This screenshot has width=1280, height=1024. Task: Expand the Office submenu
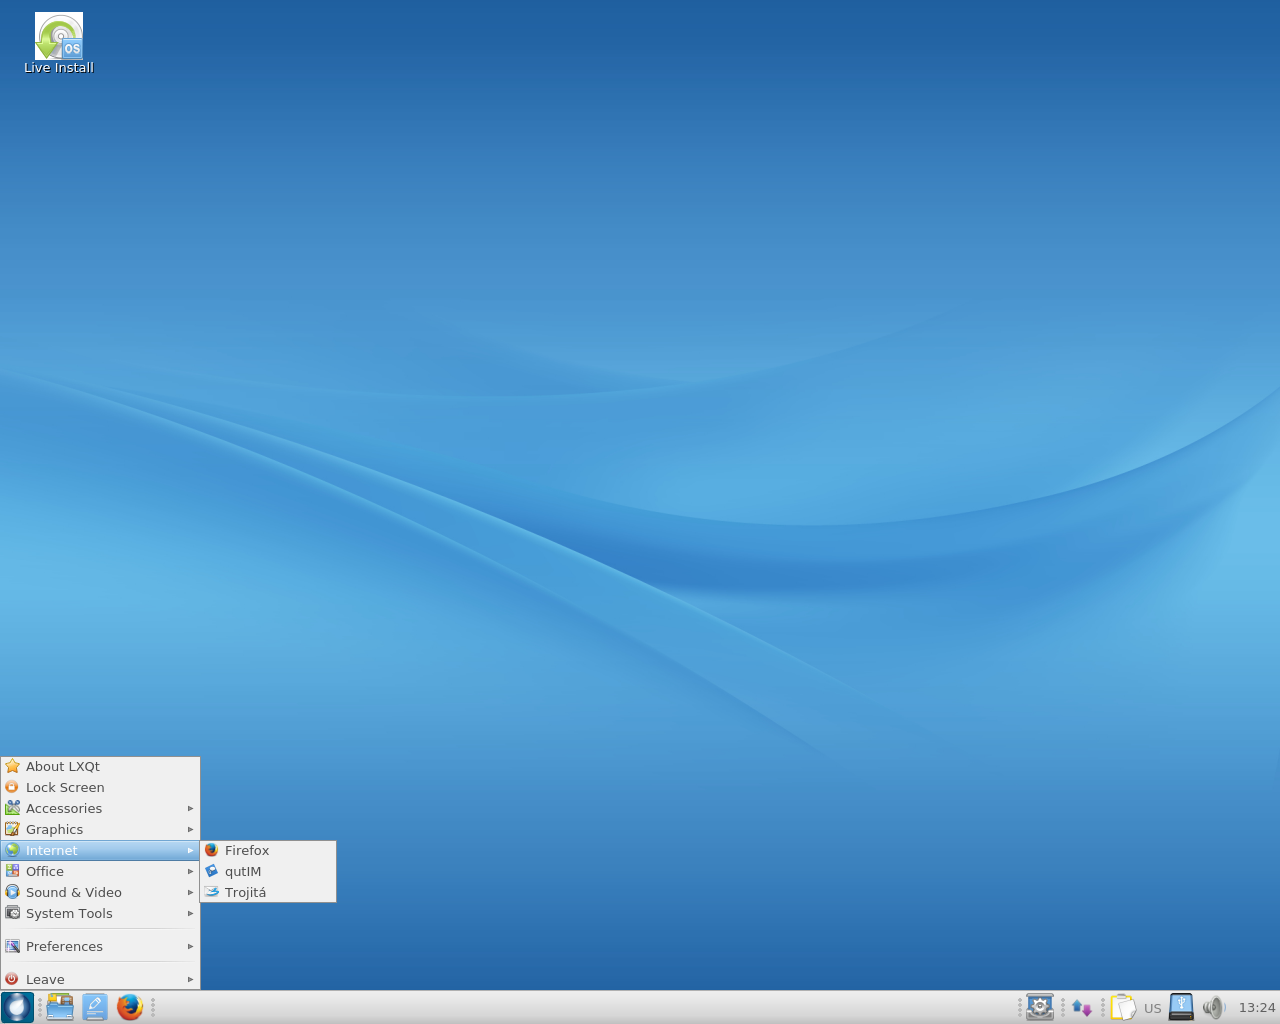[100, 871]
